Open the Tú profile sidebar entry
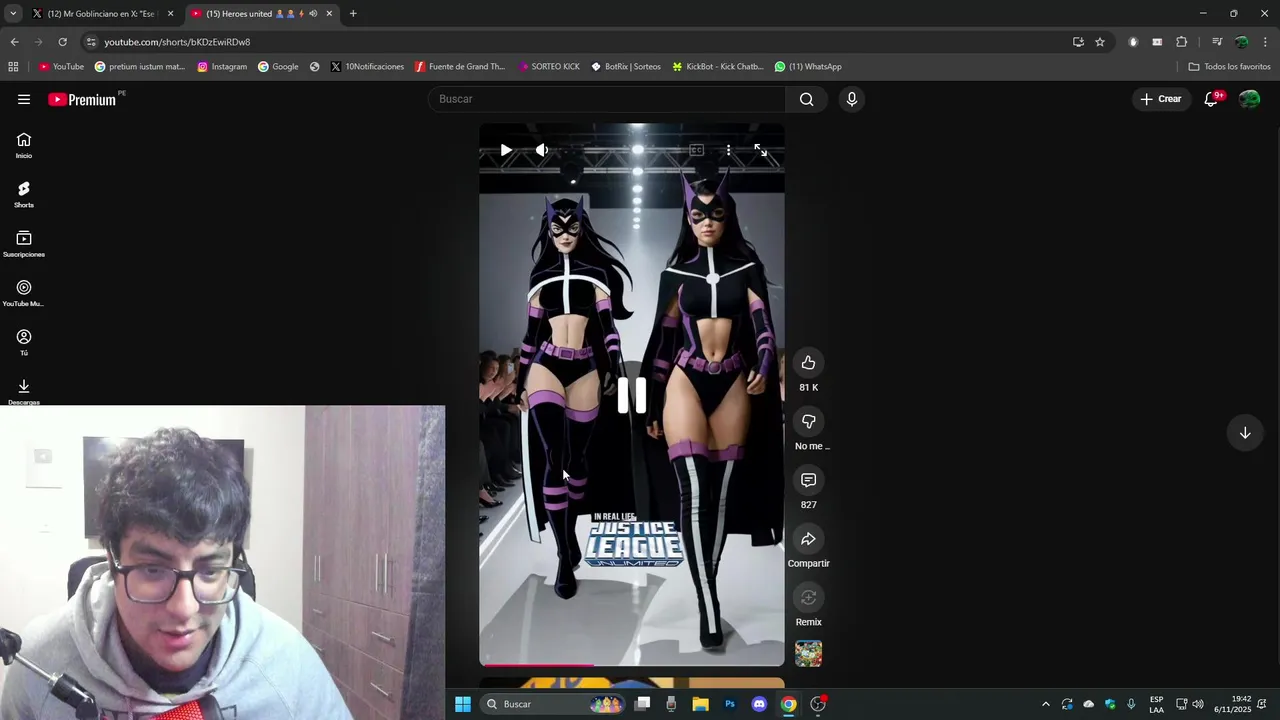 pos(24,343)
